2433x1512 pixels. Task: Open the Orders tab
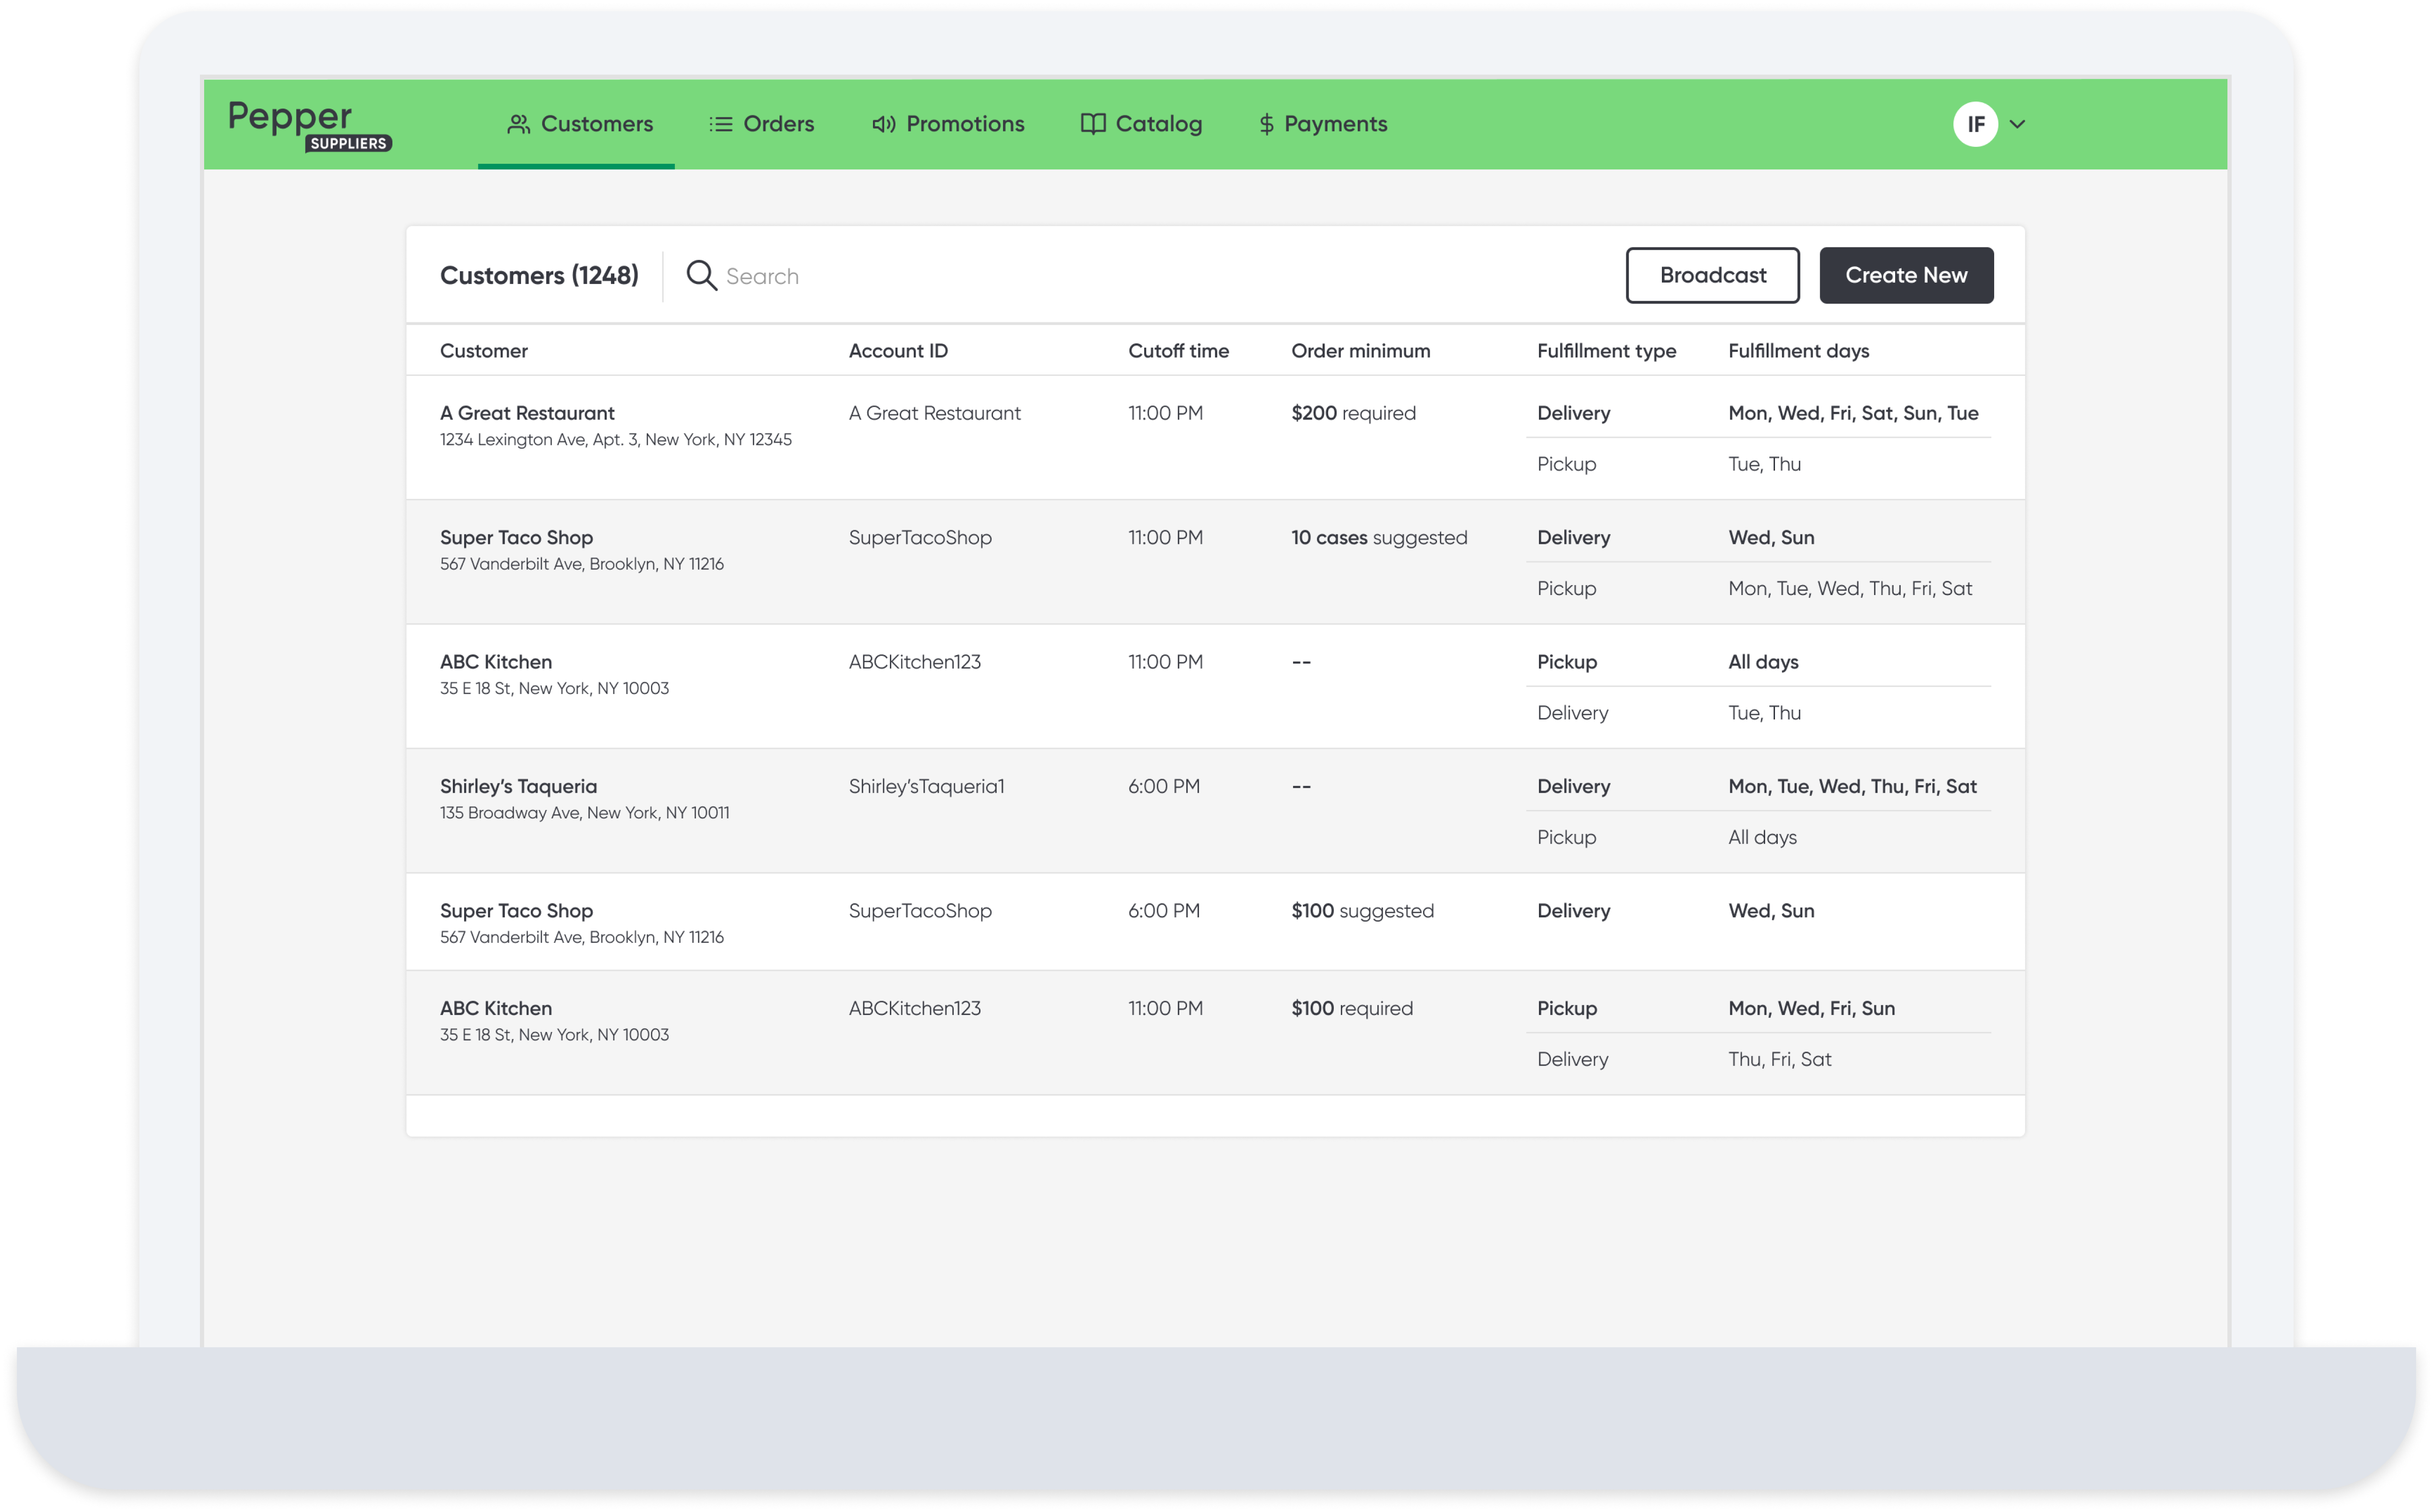coord(777,124)
